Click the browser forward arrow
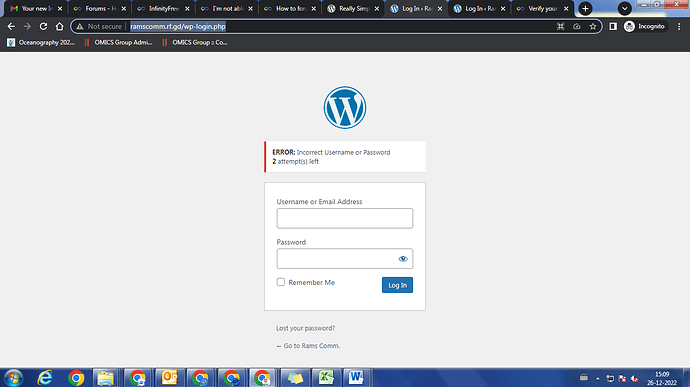The image size is (690, 387). click(27, 26)
